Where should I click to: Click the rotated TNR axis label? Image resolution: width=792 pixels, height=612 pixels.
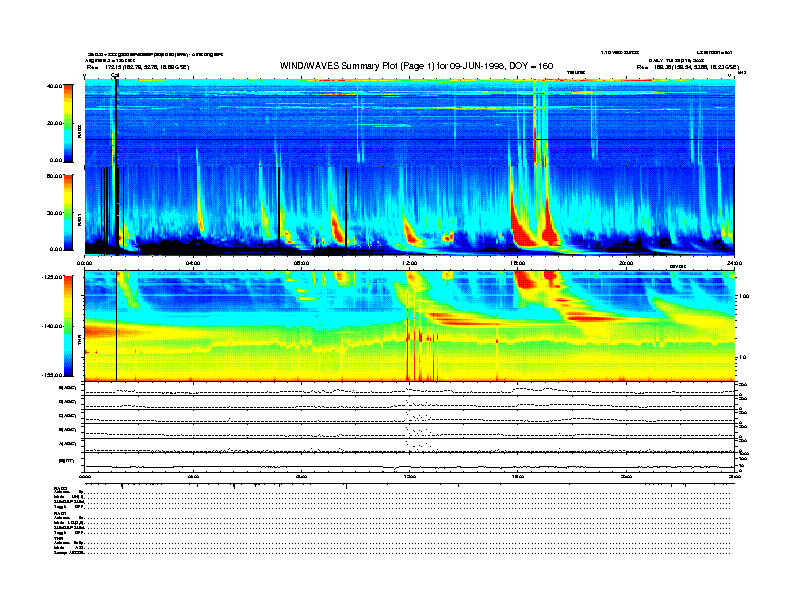click(x=79, y=342)
